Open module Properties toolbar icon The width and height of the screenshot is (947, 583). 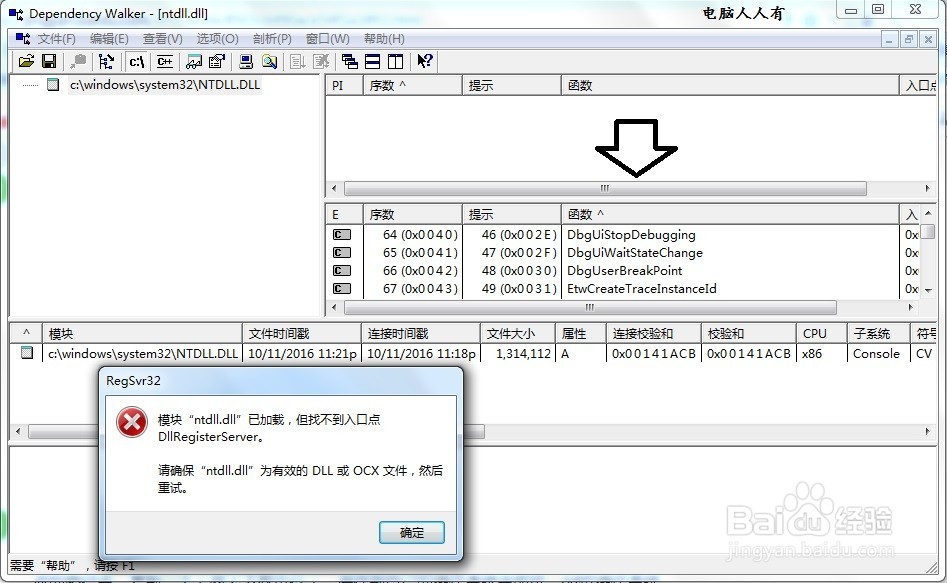coord(216,61)
